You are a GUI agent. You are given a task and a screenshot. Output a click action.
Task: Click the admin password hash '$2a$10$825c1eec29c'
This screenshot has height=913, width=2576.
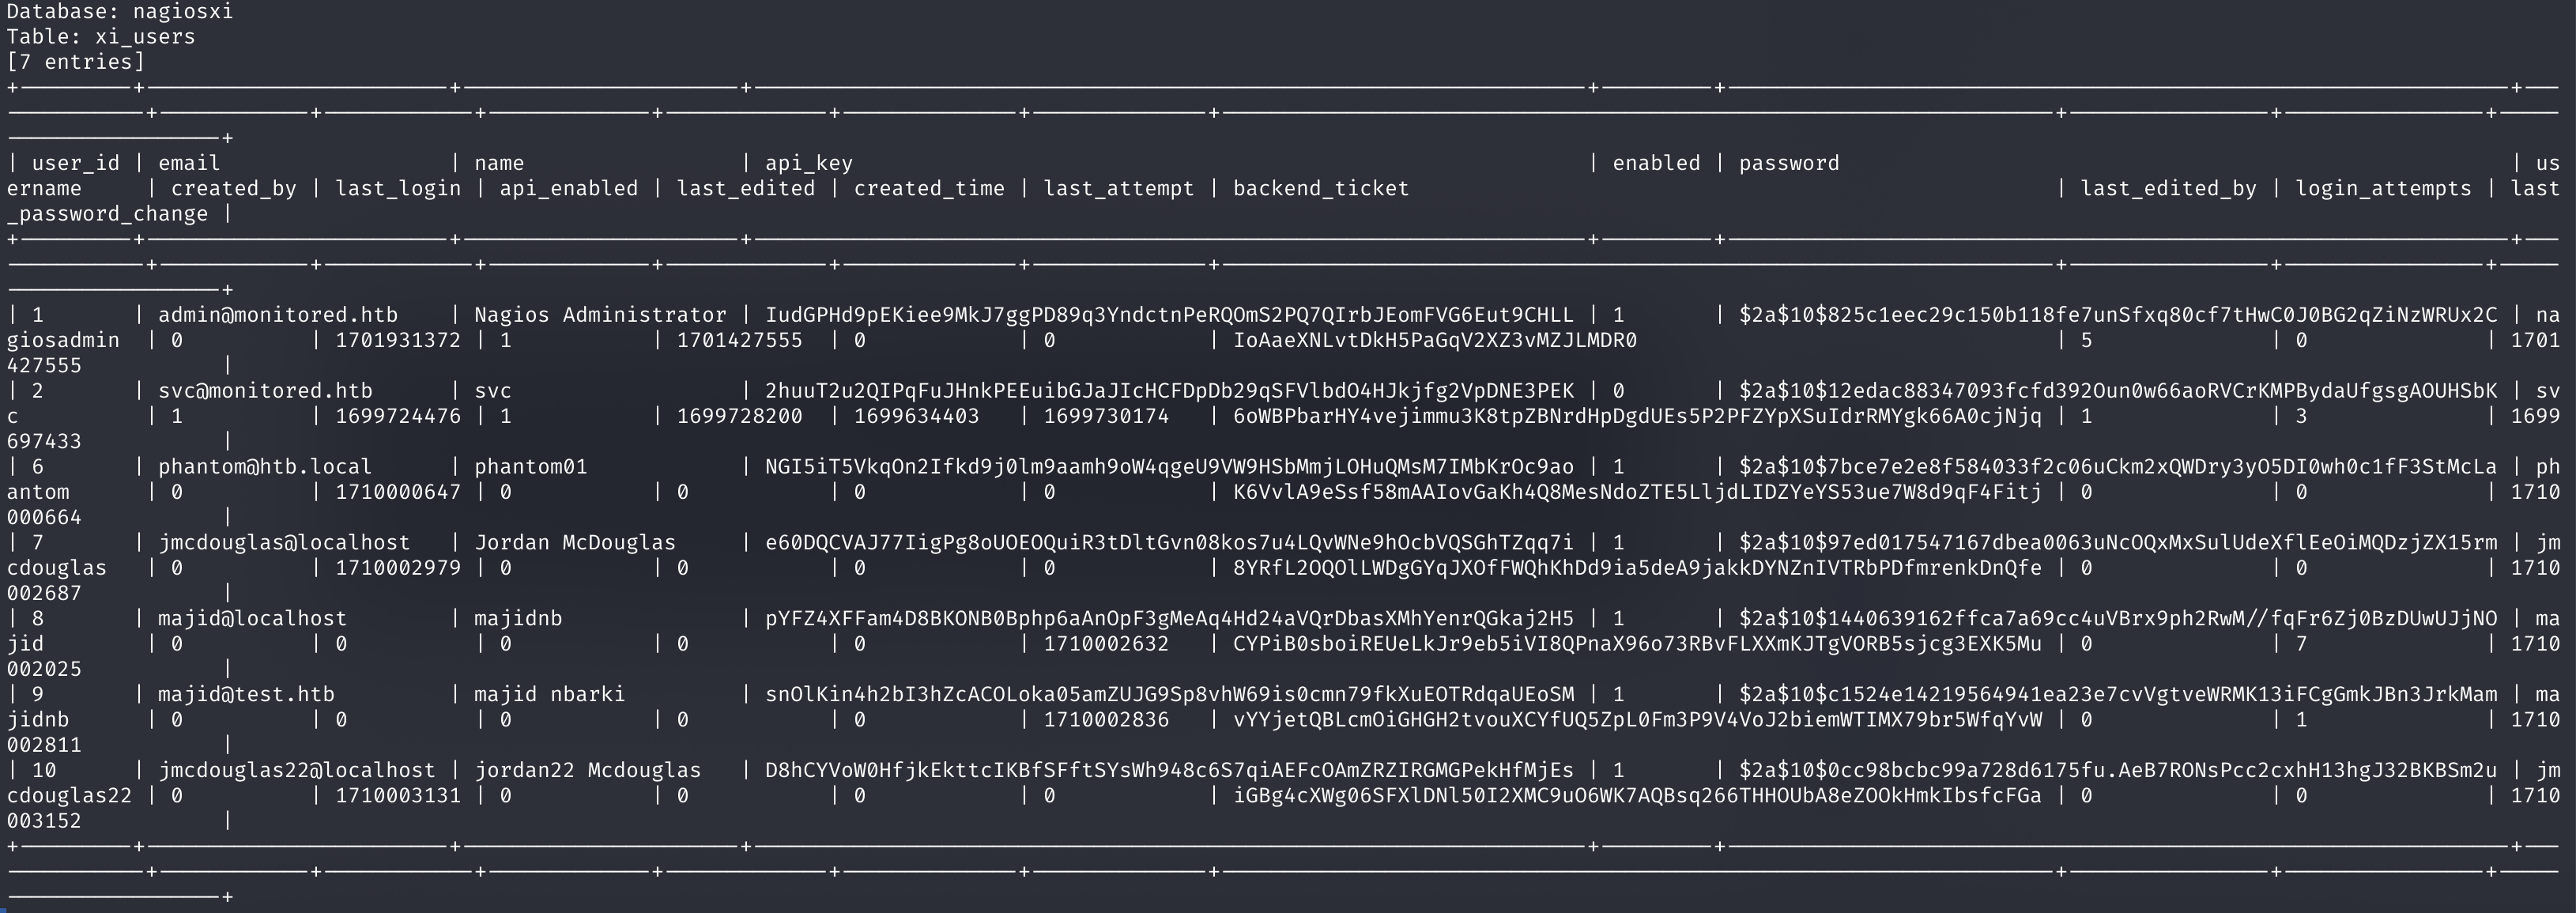(2118, 315)
